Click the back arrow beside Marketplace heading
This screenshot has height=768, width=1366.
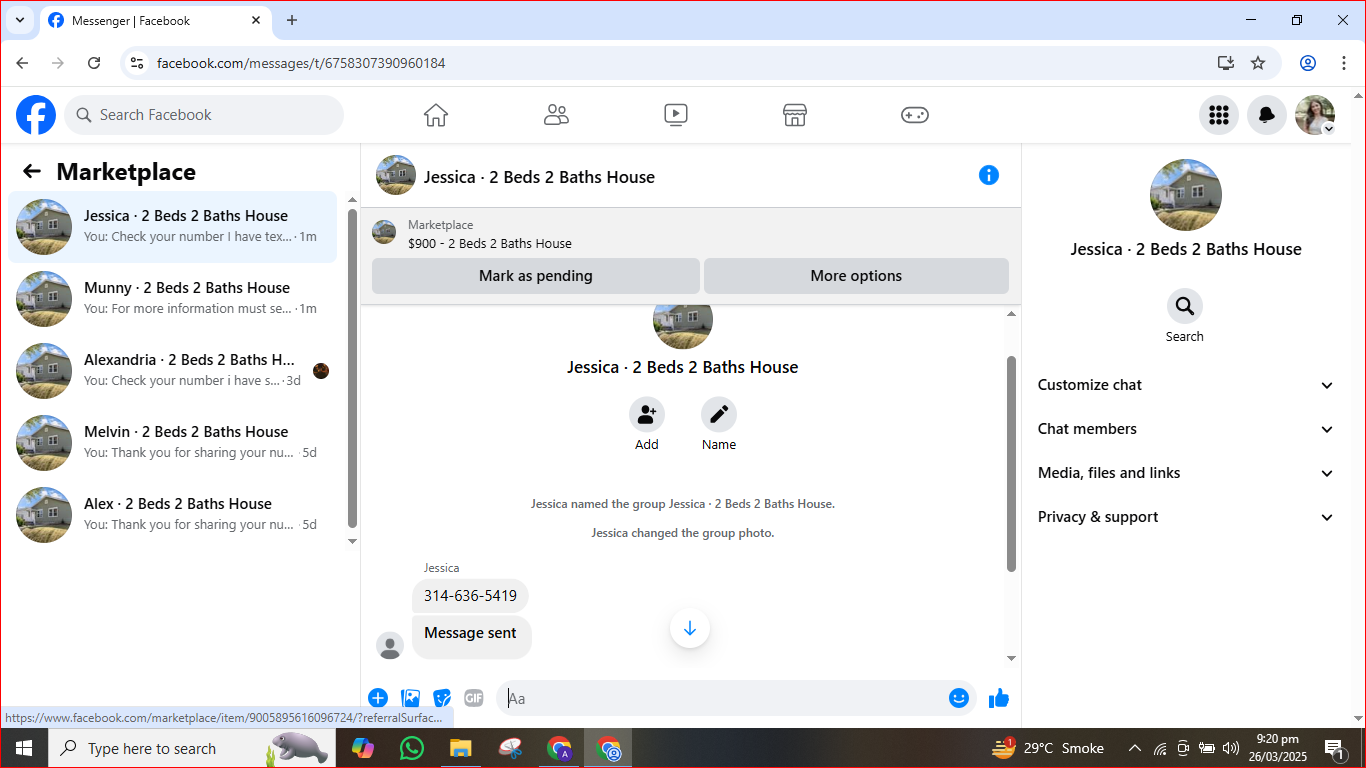(32, 171)
